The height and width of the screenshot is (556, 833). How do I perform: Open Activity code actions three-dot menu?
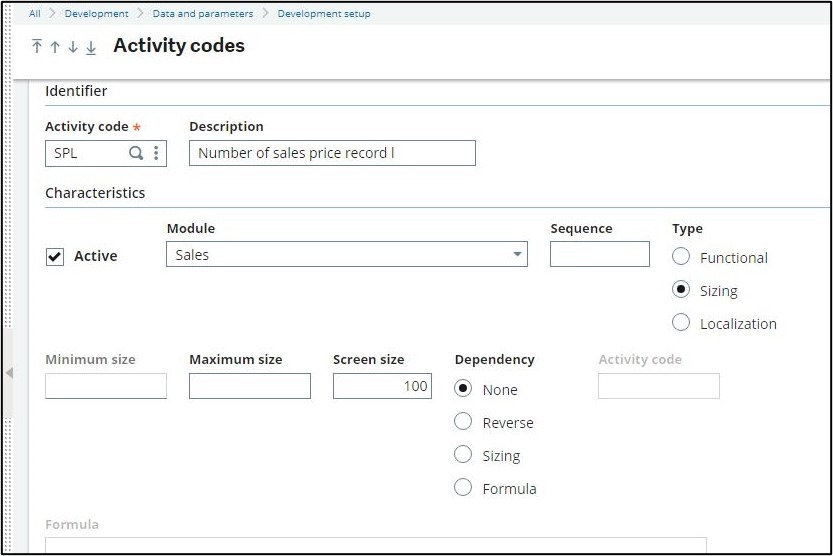(156, 153)
